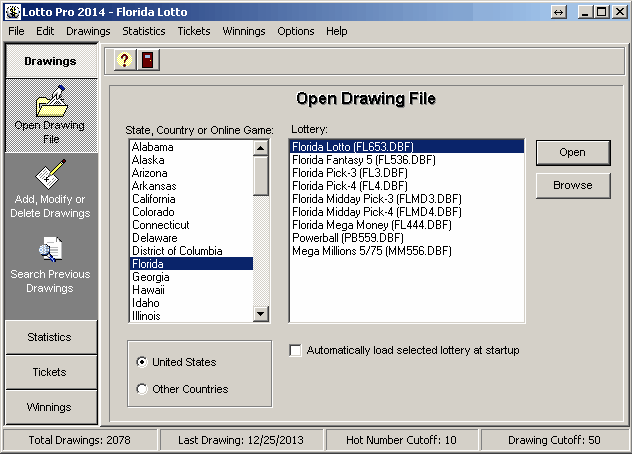Select Illinois in the state list

[x=191, y=316]
